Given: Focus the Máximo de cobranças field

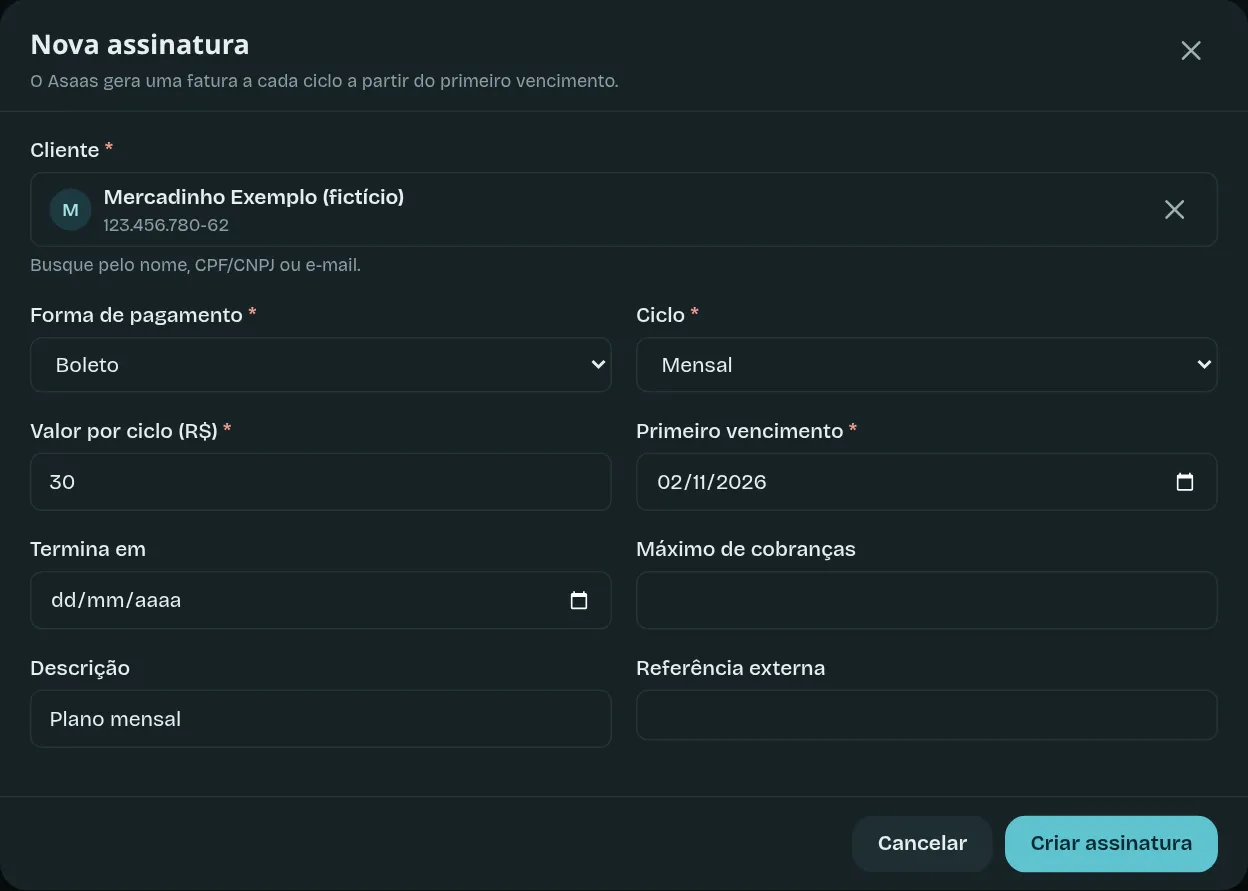Looking at the screenshot, I should coord(926,600).
